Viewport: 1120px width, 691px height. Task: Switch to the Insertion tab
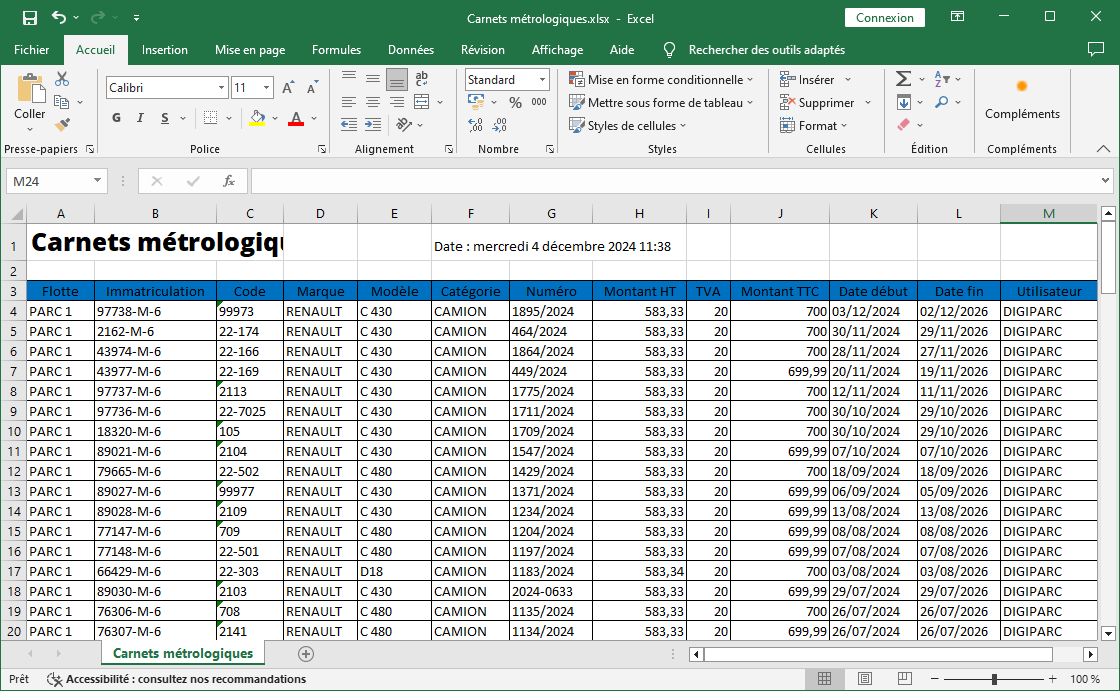tap(164, 49)
